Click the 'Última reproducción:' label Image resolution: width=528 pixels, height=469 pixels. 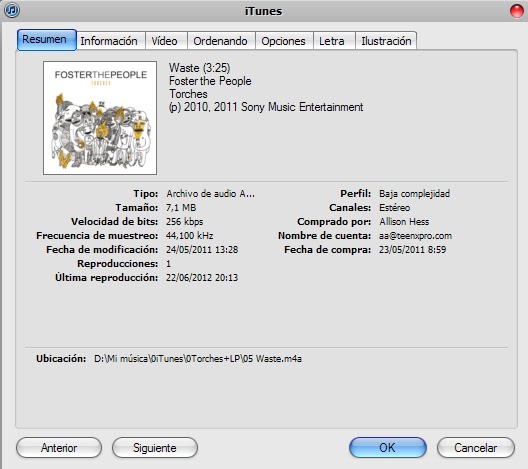(x=106, y=277)
